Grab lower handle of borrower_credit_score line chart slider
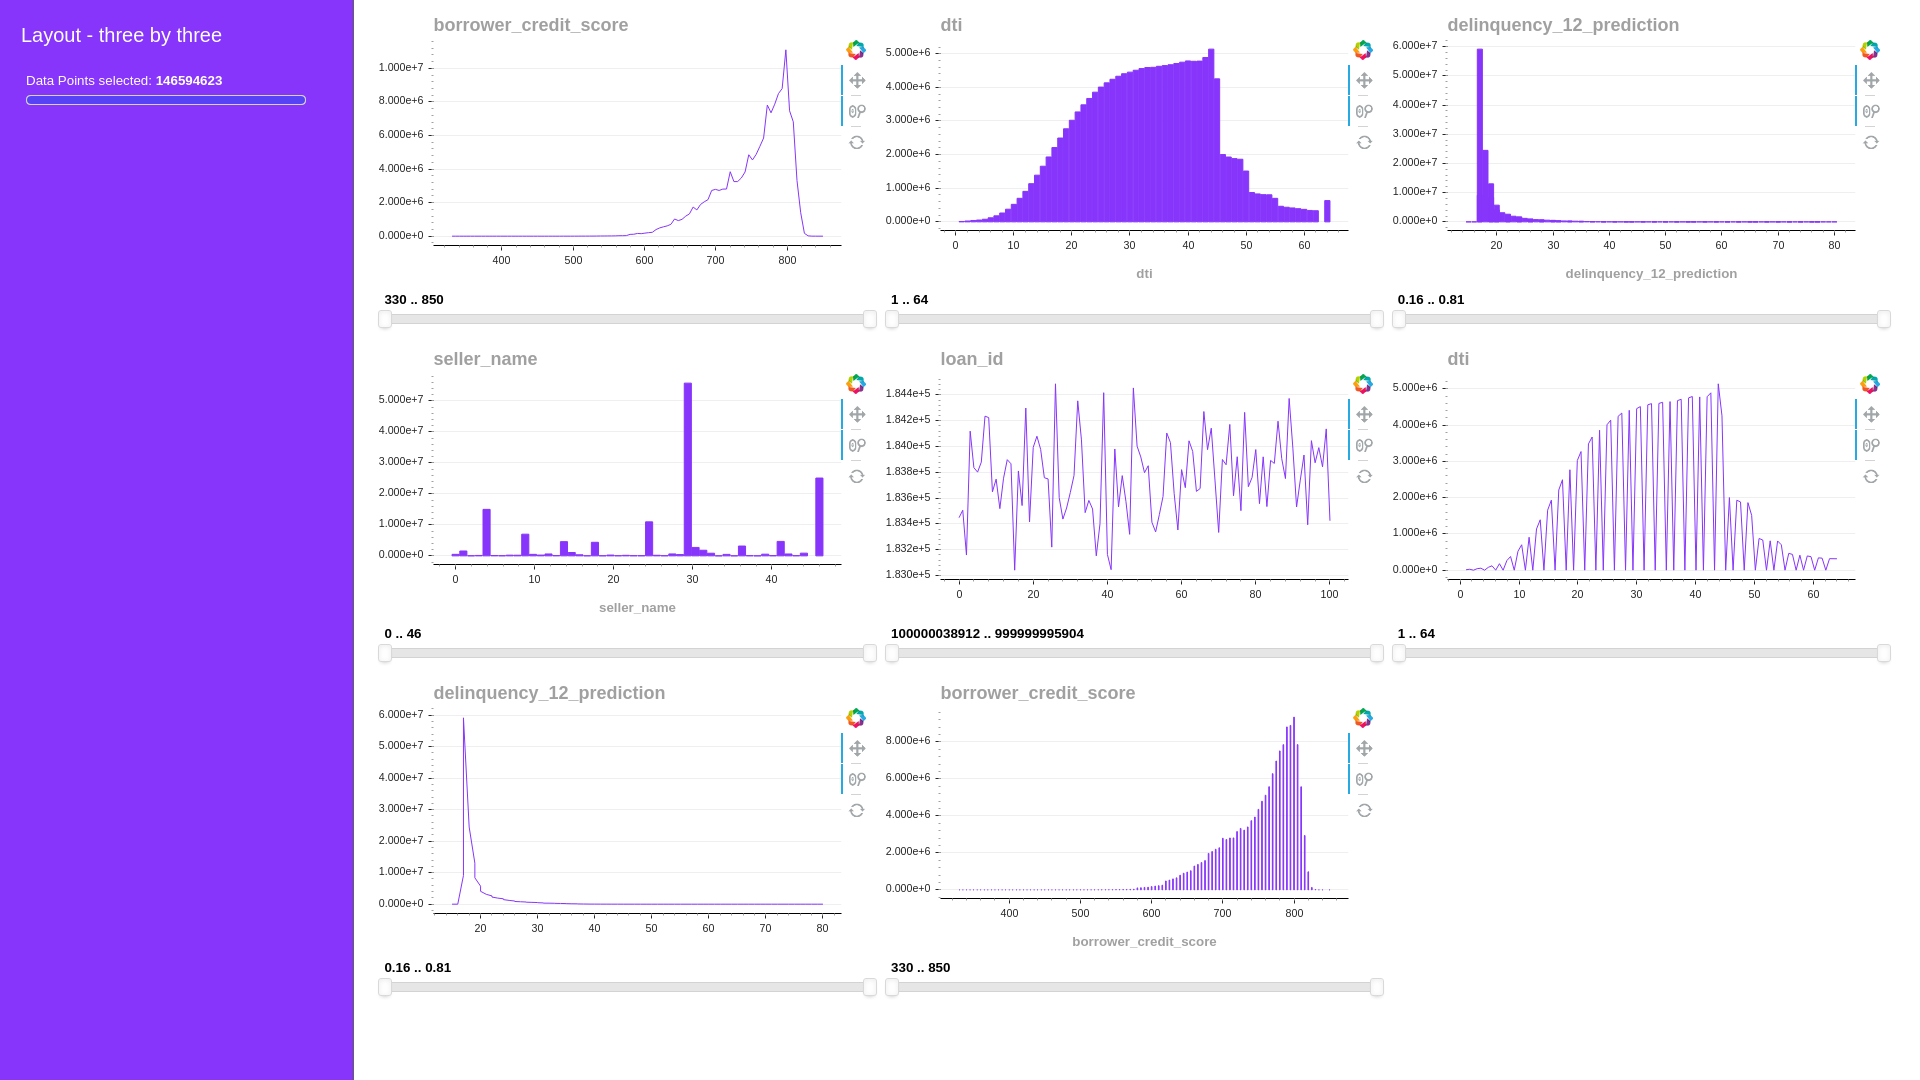The width and height of the screenshot is (1920, 1080). [x=385, y=319]
